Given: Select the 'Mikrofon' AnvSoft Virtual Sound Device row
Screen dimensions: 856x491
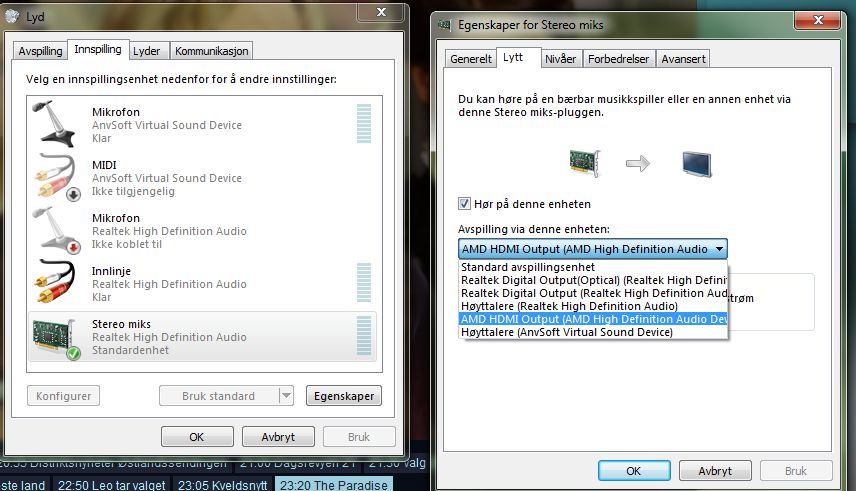Looking at the screenshot, I should click(203, 125).
